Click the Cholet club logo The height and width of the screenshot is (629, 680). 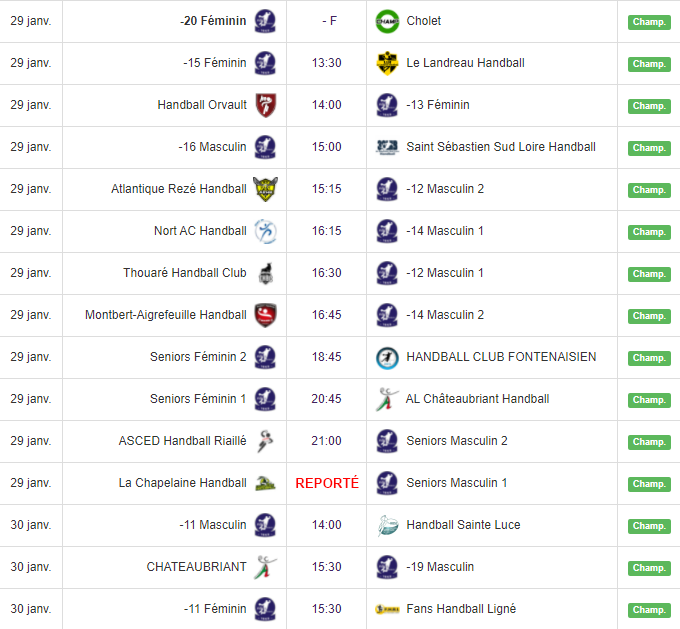(x=387, y=21)
